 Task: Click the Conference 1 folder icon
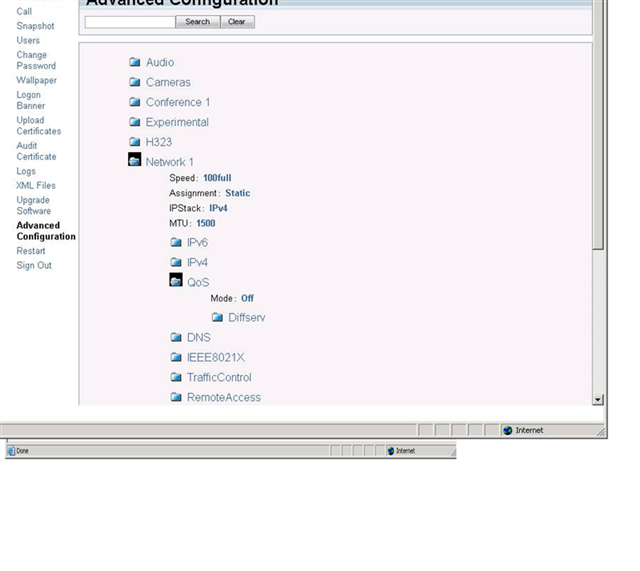pyautogui.click(x=135, y=102)
